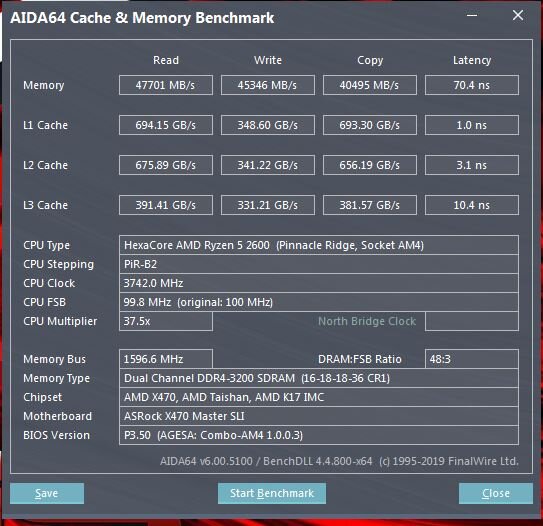Close the benchmark dialog via Close button
543x526 pixels.
click(x=496, y=493)
